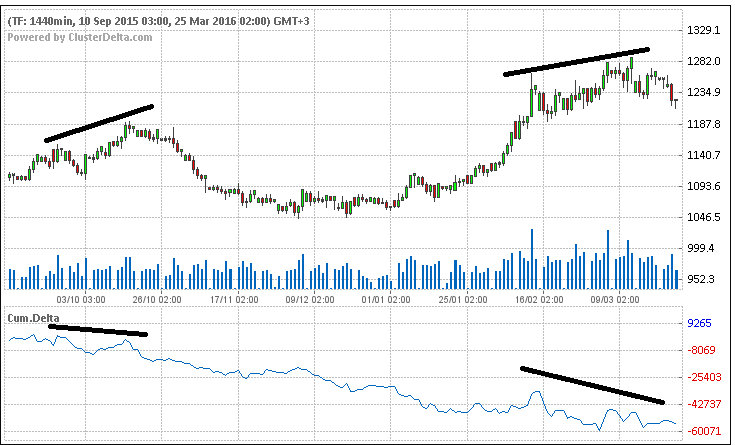This screenshot has width=735, height=445.
Task: Click the '17/11 02:00' date label
Action: tap(233, 300)
